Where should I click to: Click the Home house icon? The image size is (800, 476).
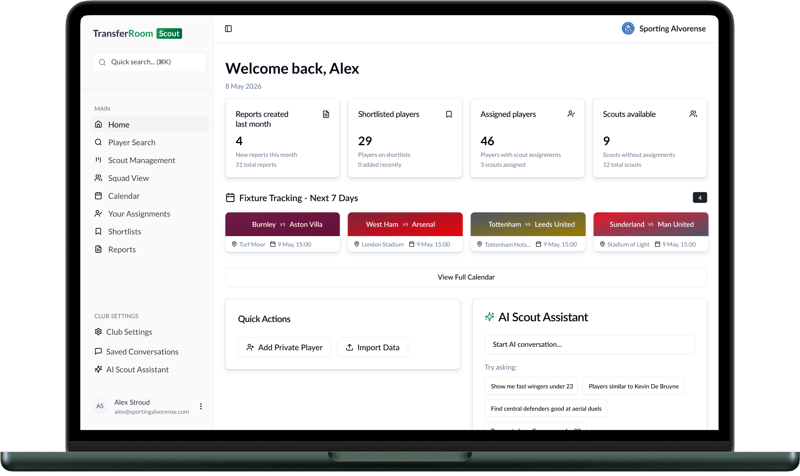click(x=98, y=124)
